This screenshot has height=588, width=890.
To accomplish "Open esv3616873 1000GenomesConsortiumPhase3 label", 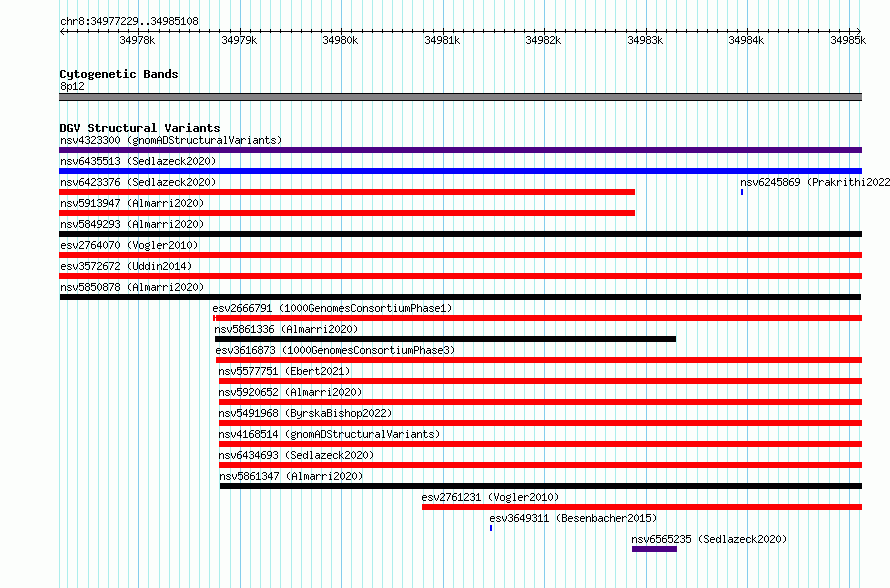I will [335, 350].
